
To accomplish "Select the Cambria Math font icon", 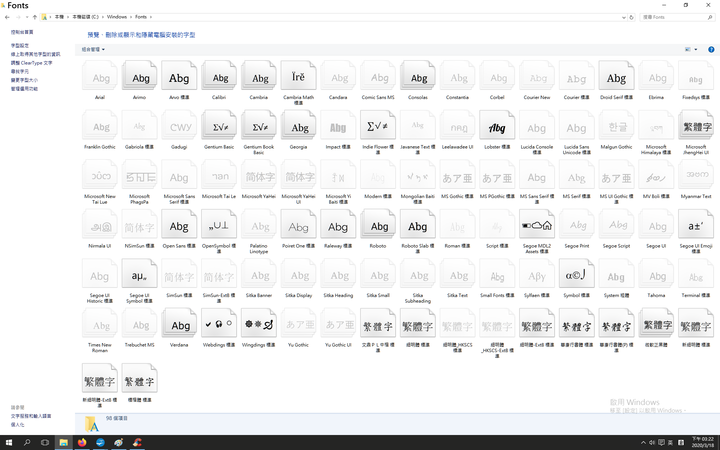I will click(x=298, y=76).
